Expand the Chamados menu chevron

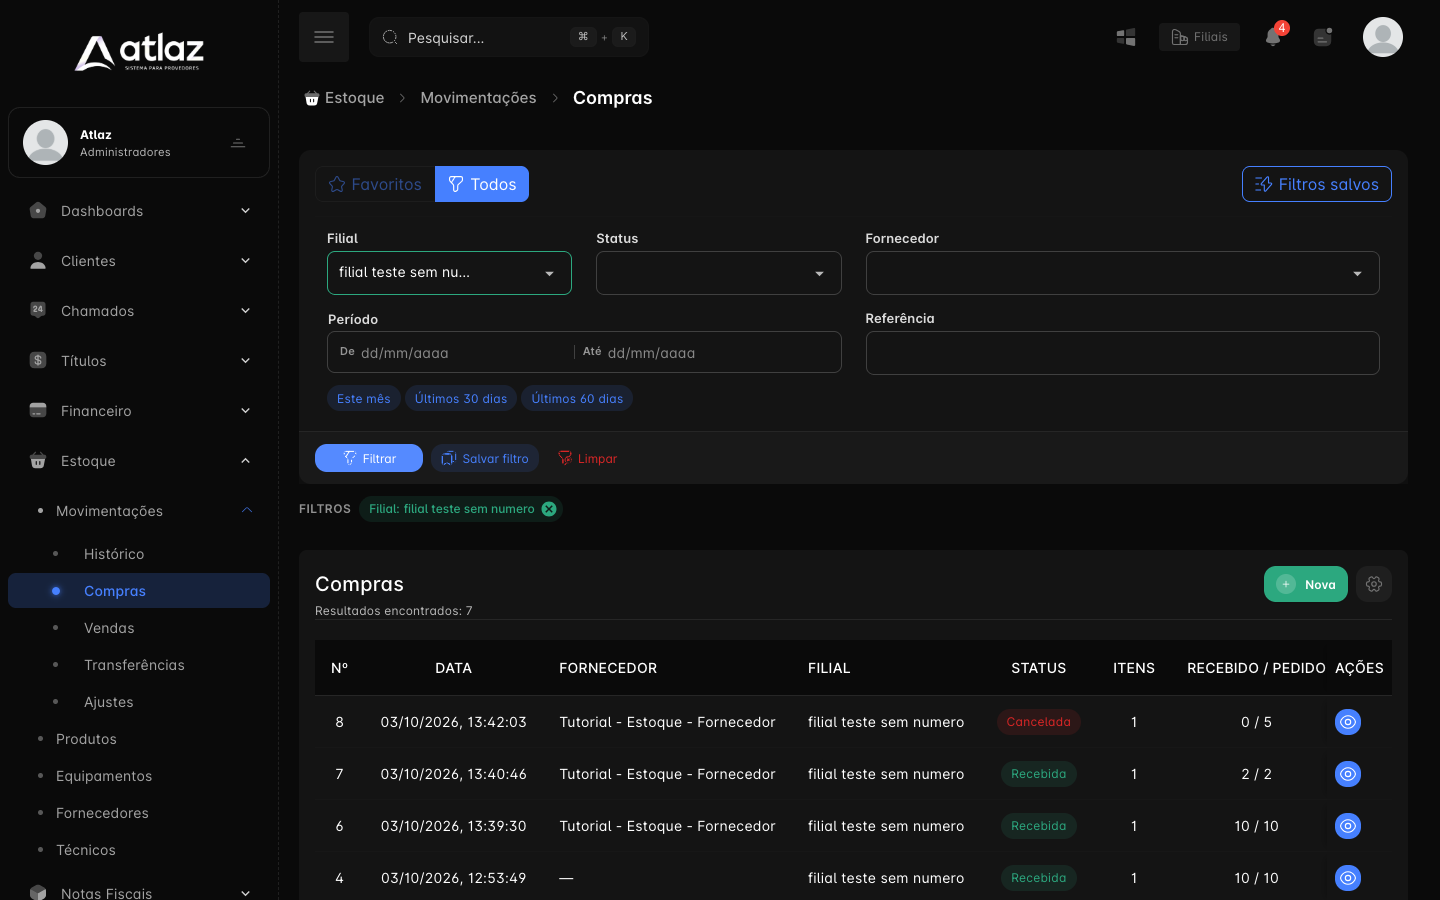[245, 311]
